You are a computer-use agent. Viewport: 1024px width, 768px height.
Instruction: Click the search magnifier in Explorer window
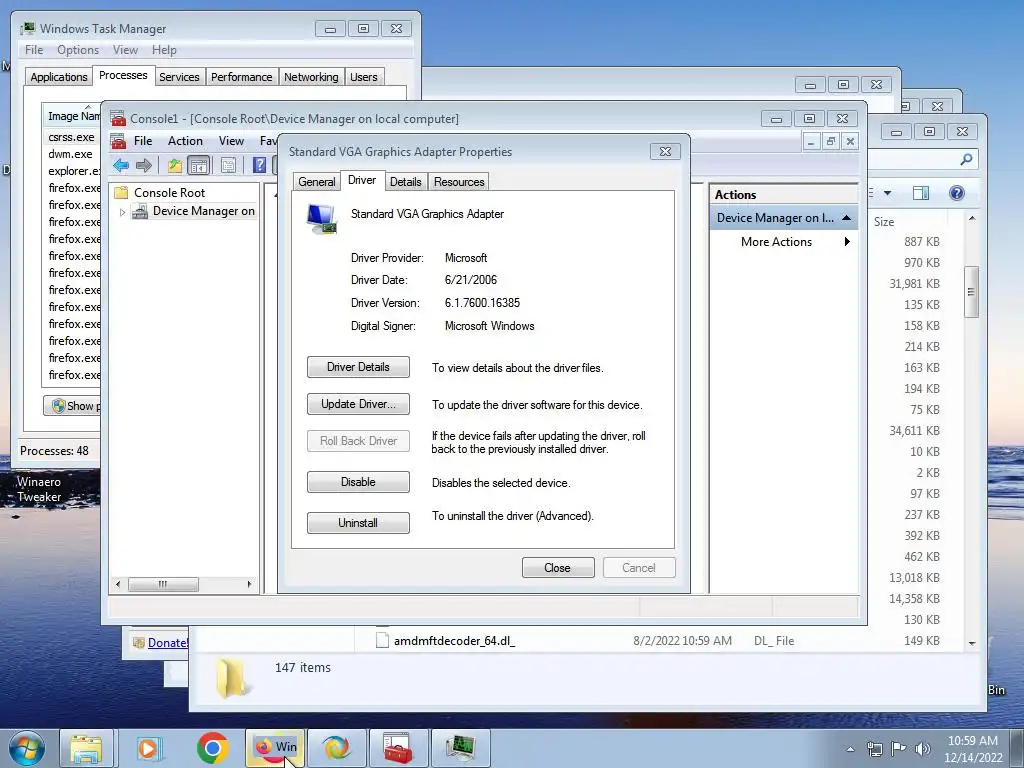pos(967,159)
